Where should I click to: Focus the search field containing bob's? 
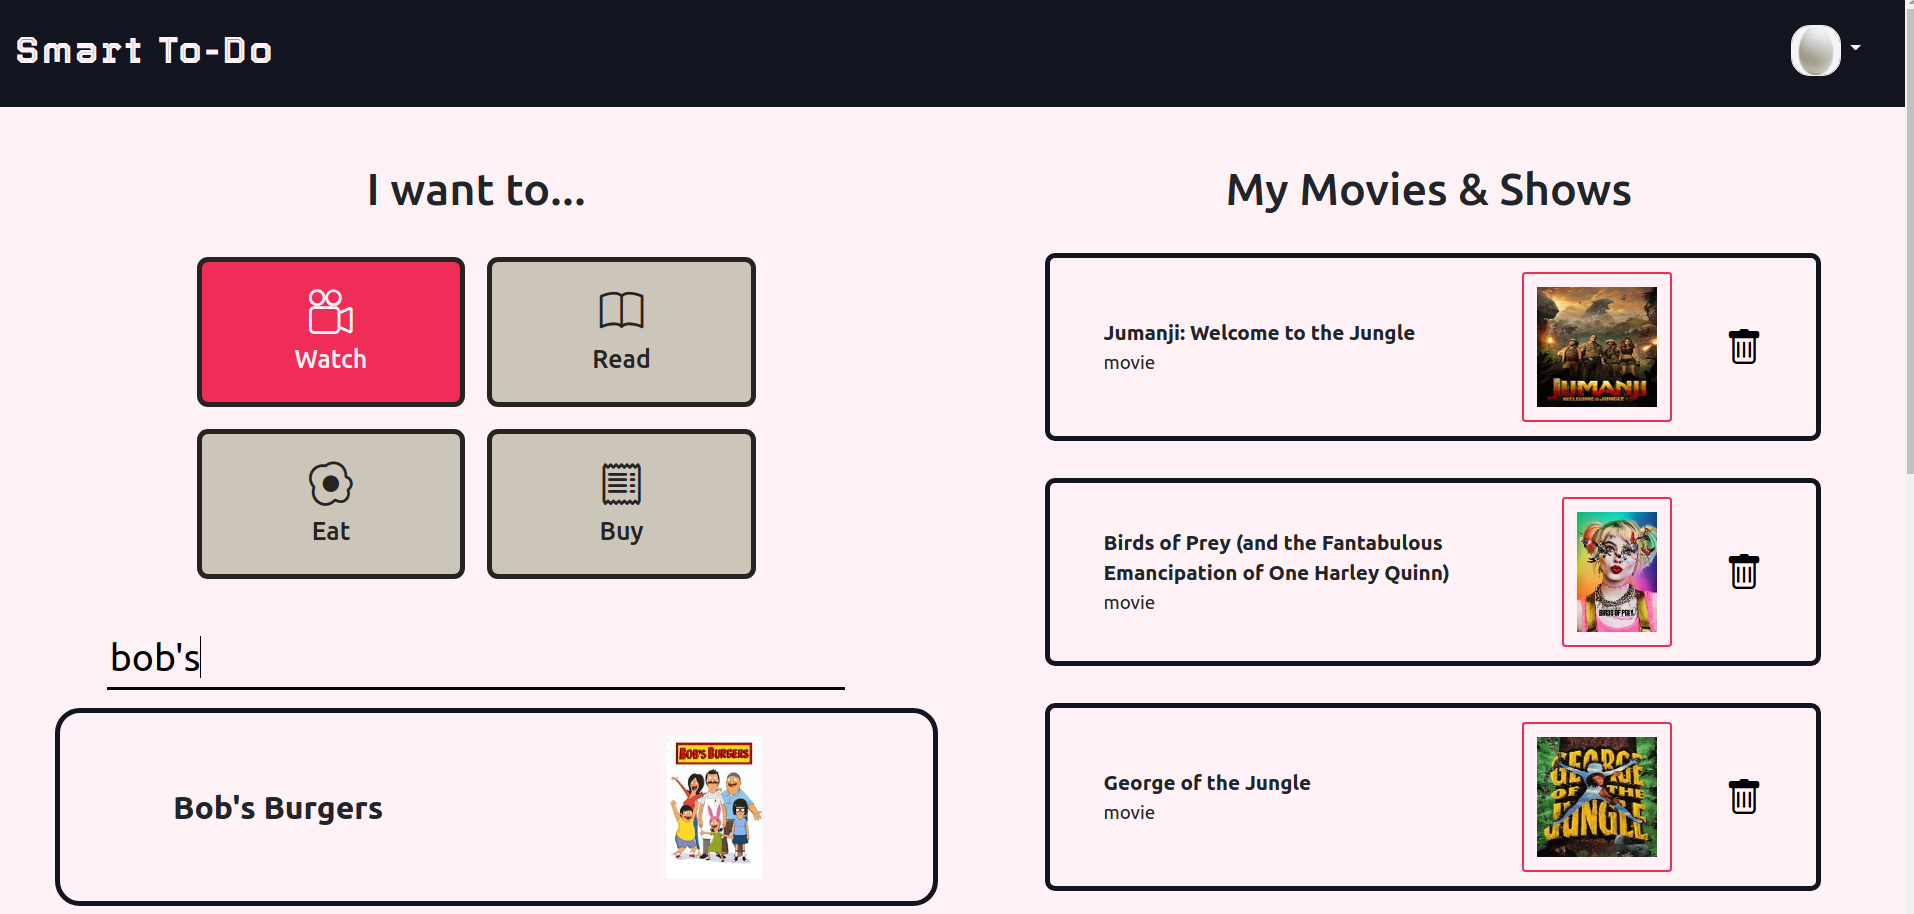tap(476, 658)
